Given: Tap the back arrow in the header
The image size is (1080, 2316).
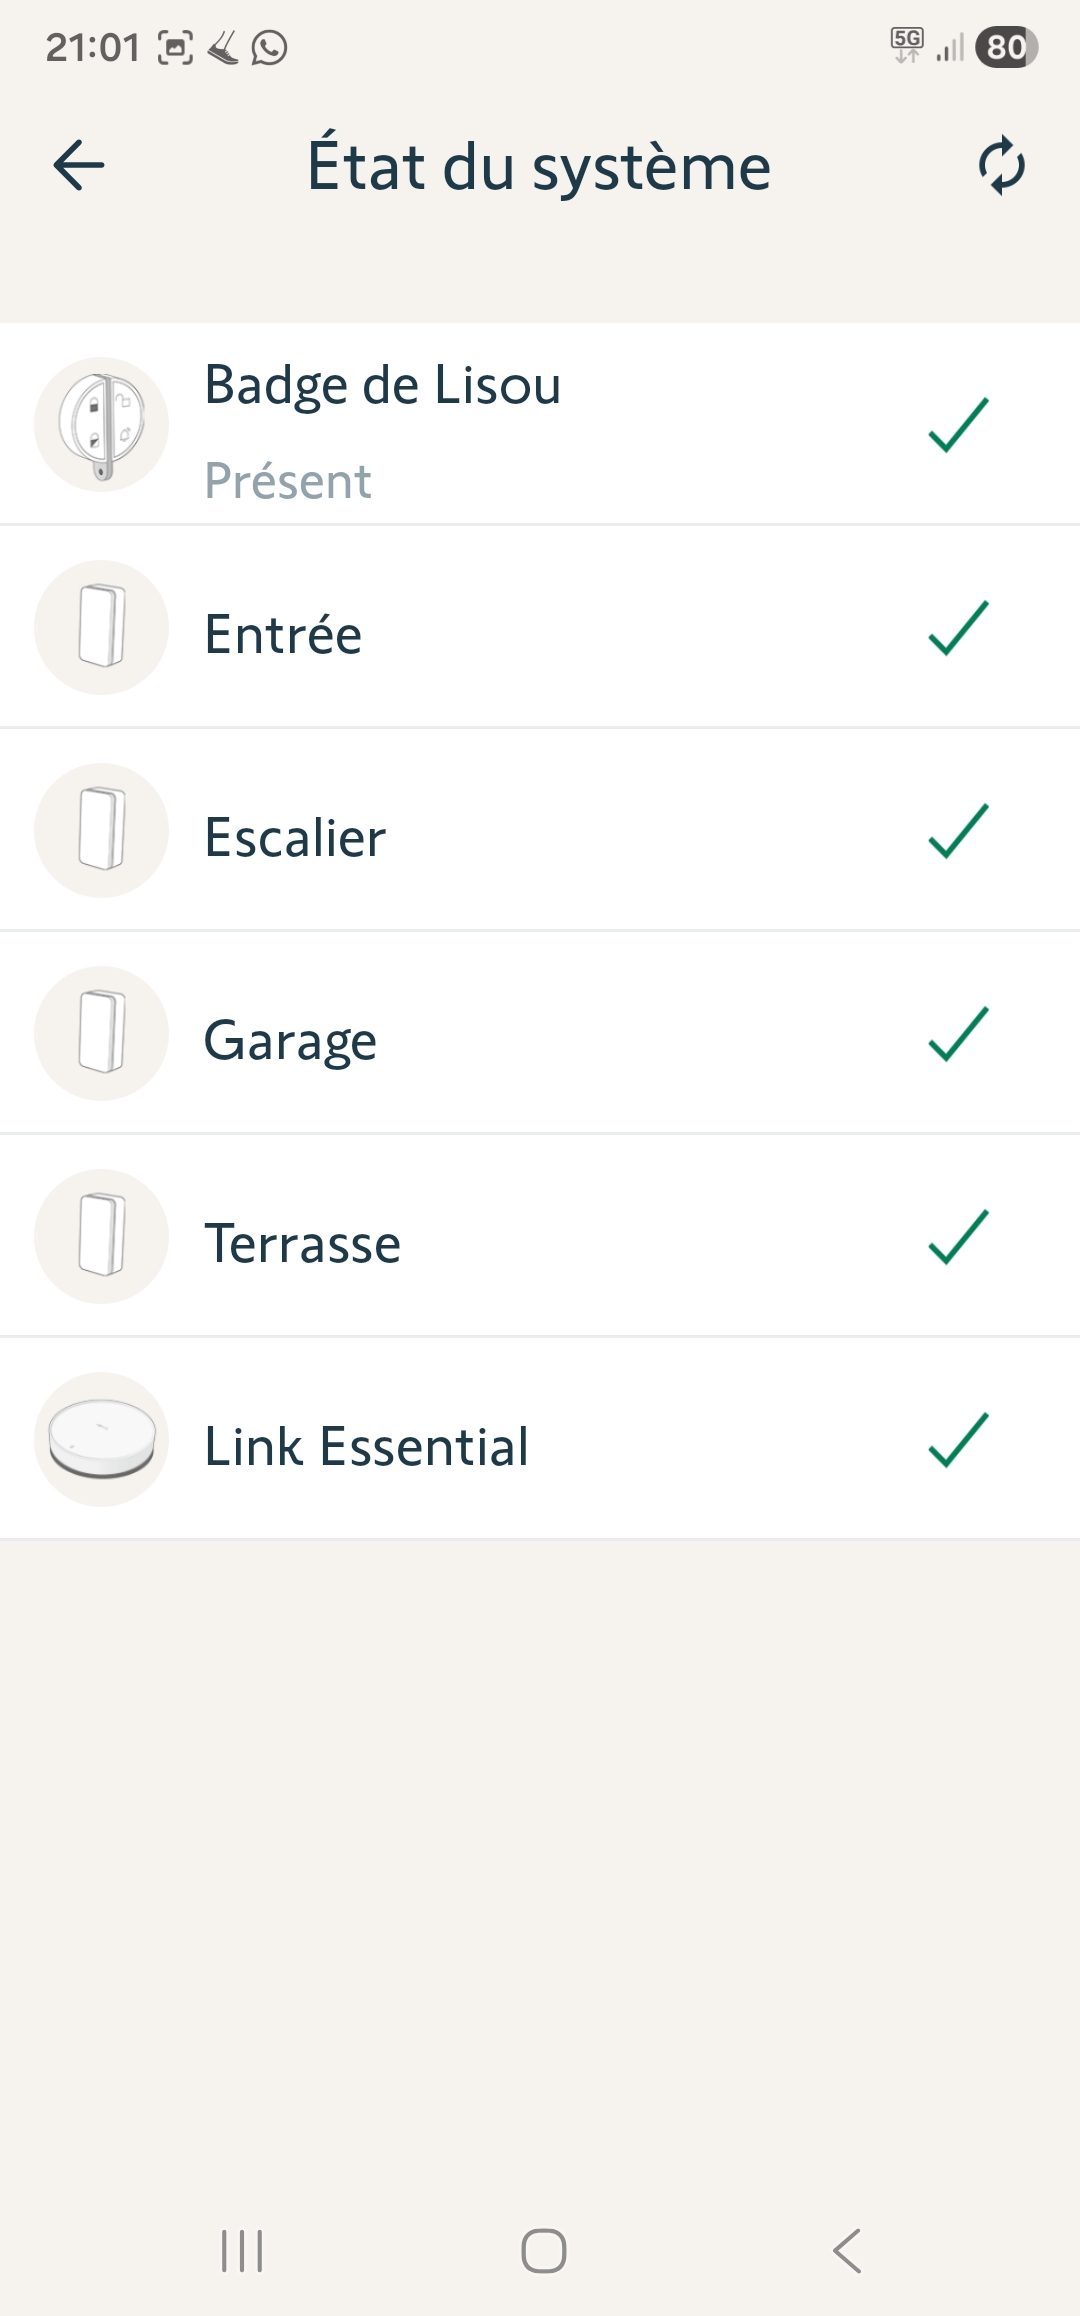Looking at the screenshot, I should point(79,166).
